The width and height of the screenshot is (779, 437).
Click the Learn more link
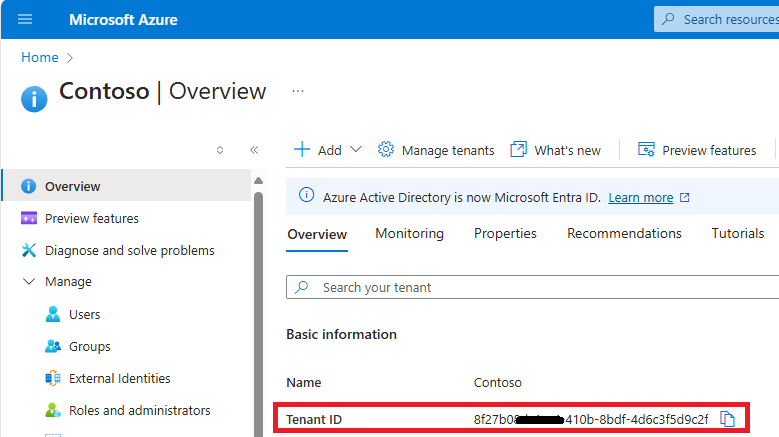(x=640, y=198)
